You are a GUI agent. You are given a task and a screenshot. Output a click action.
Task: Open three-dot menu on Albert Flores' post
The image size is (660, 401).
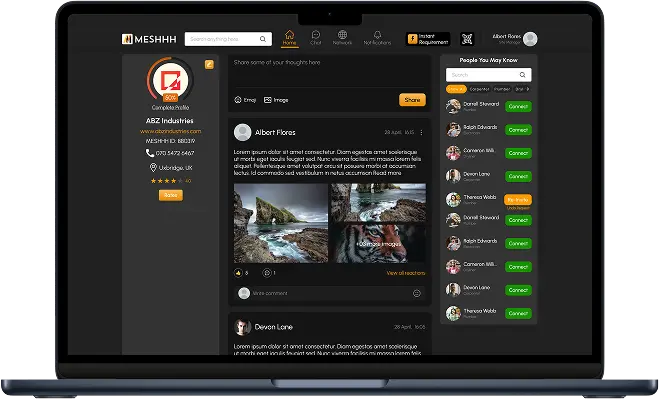[421, 132]
